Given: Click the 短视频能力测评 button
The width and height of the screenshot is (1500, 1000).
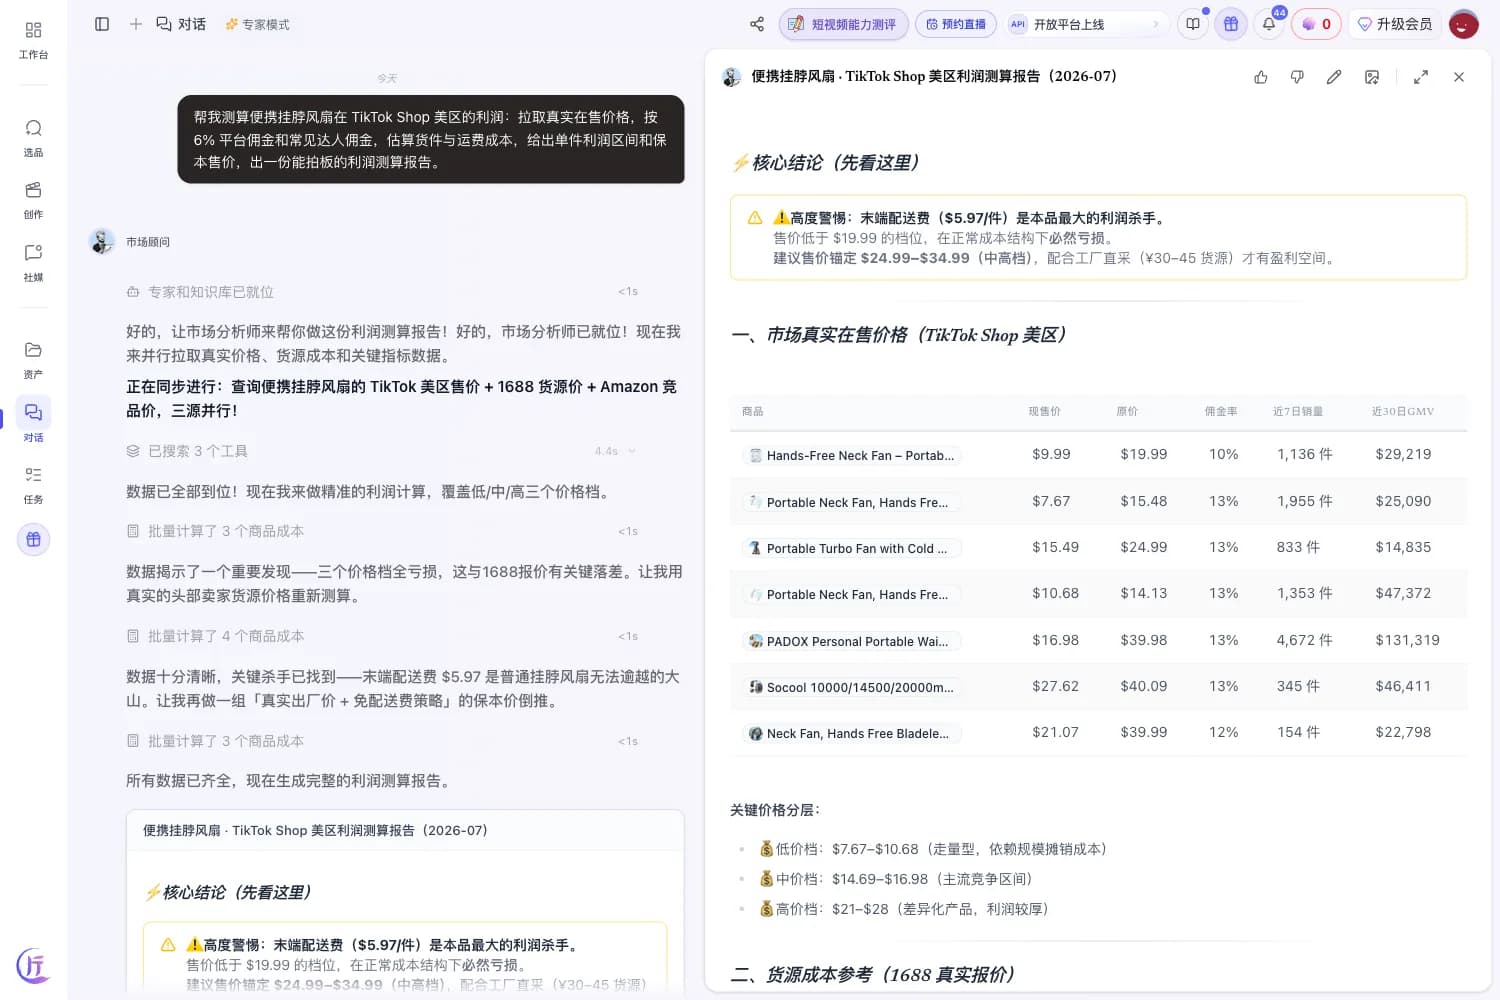Looking at the screenshot, I should tap(844, 24).
